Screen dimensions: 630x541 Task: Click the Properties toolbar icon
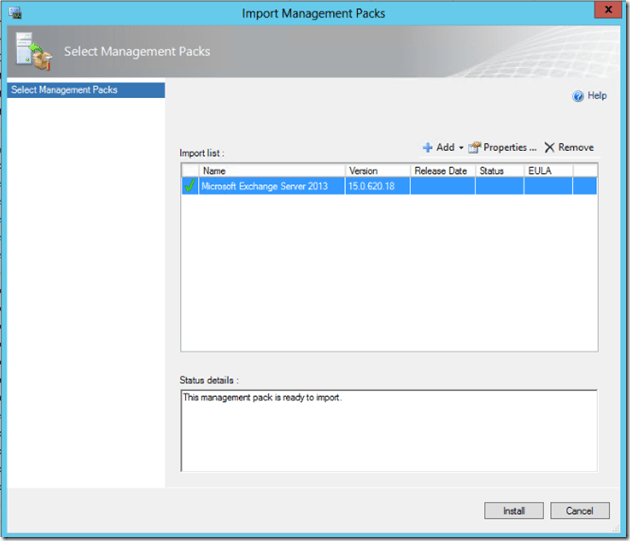coord(475,148)
